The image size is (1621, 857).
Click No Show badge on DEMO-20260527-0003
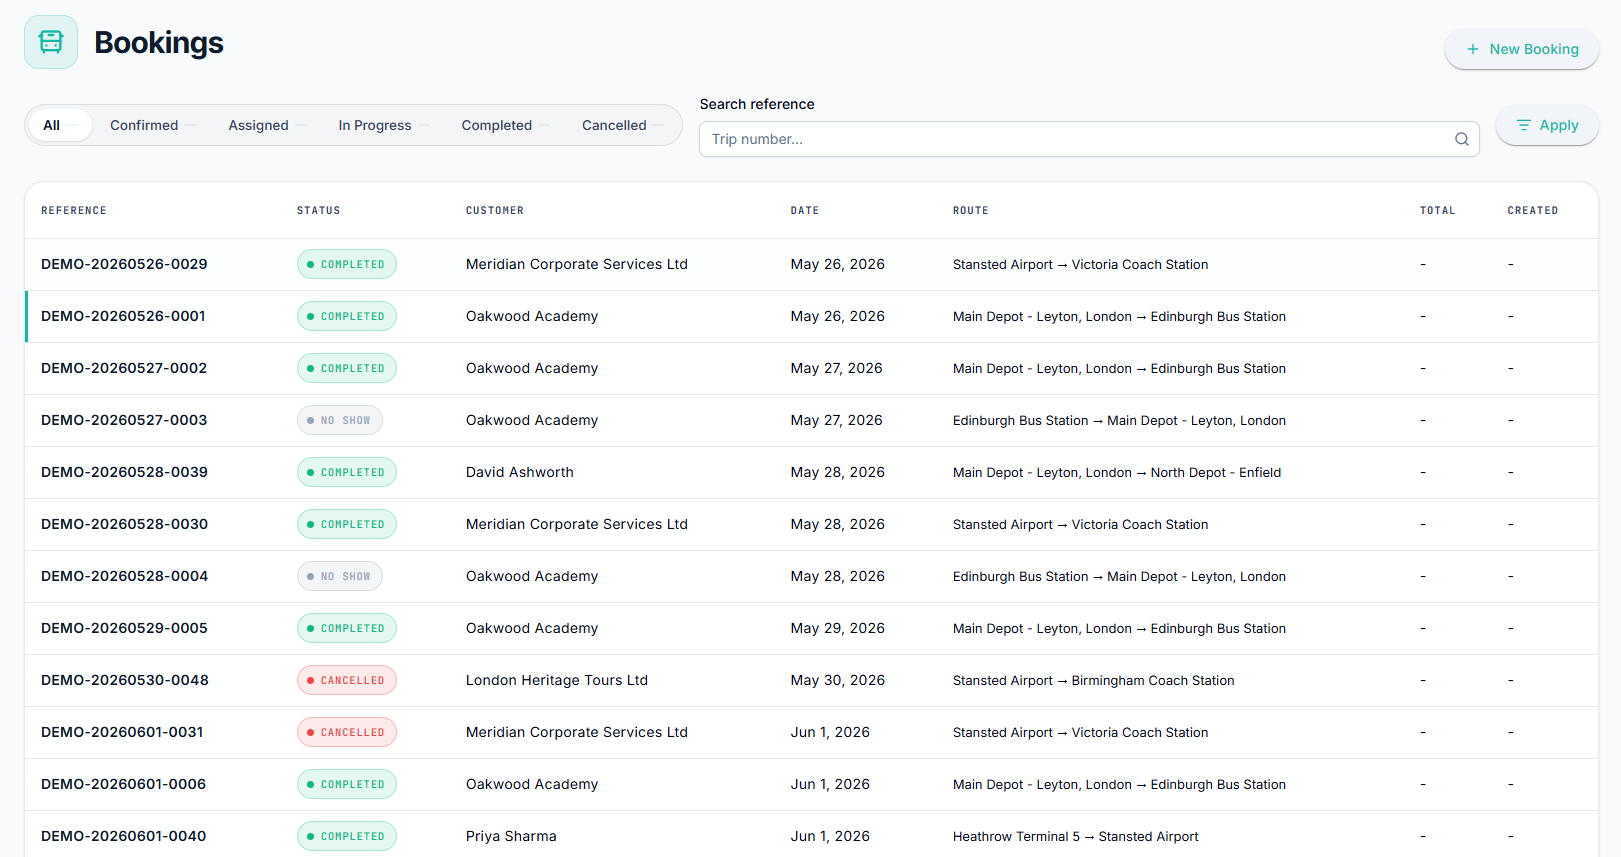340,420
